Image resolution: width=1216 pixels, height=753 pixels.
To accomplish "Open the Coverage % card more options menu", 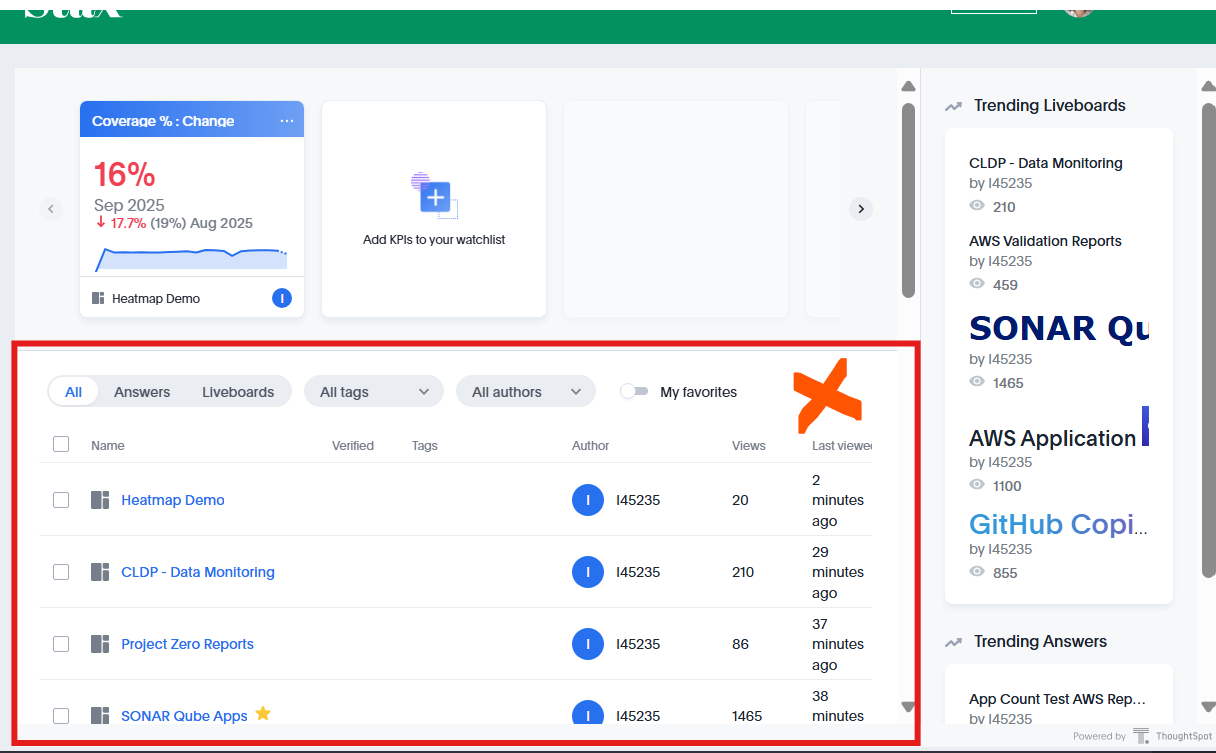I will pos(287,121).
